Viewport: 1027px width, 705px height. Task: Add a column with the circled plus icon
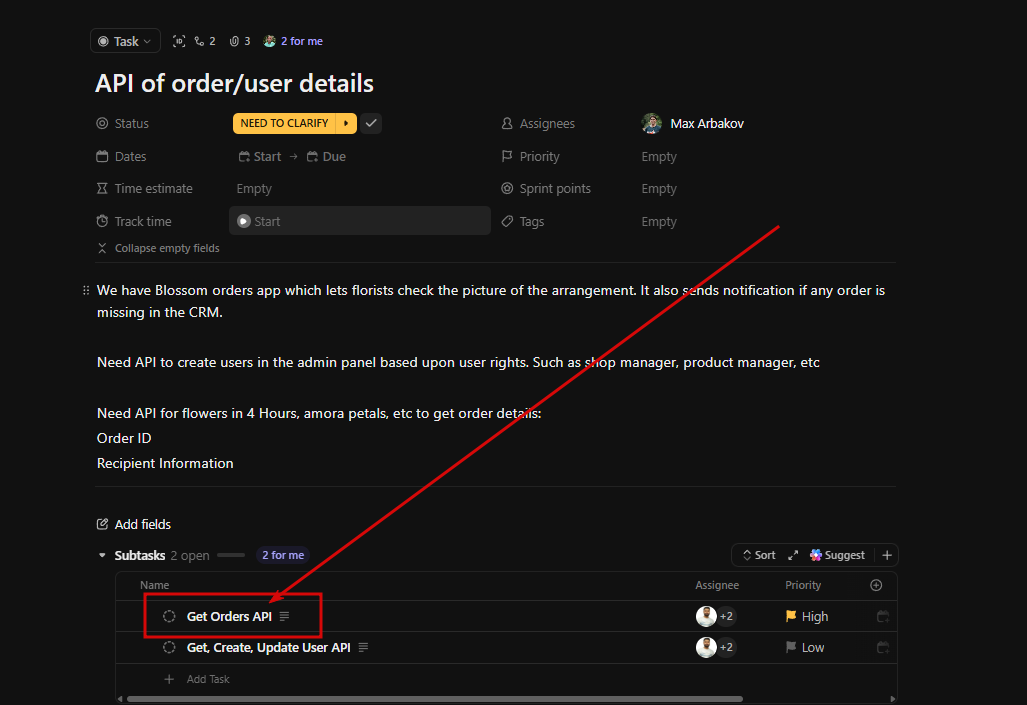pos(876,585)
